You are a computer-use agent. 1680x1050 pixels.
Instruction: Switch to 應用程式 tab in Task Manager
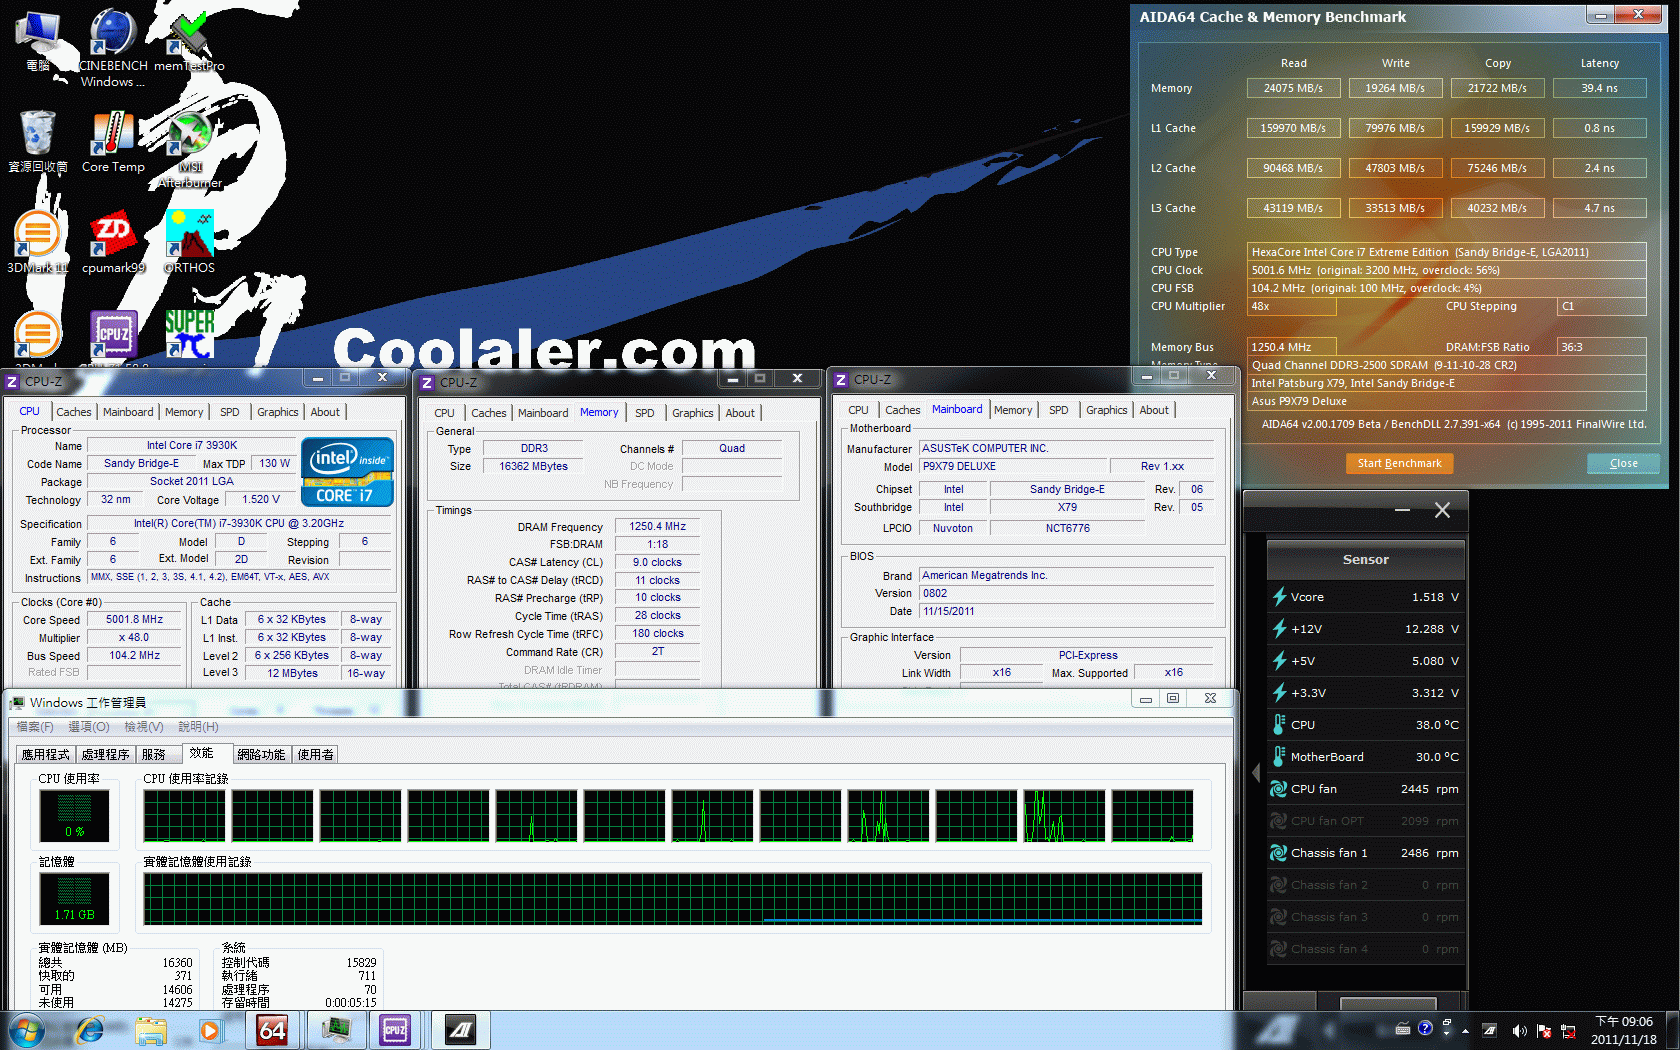click(x=46, y=754)
